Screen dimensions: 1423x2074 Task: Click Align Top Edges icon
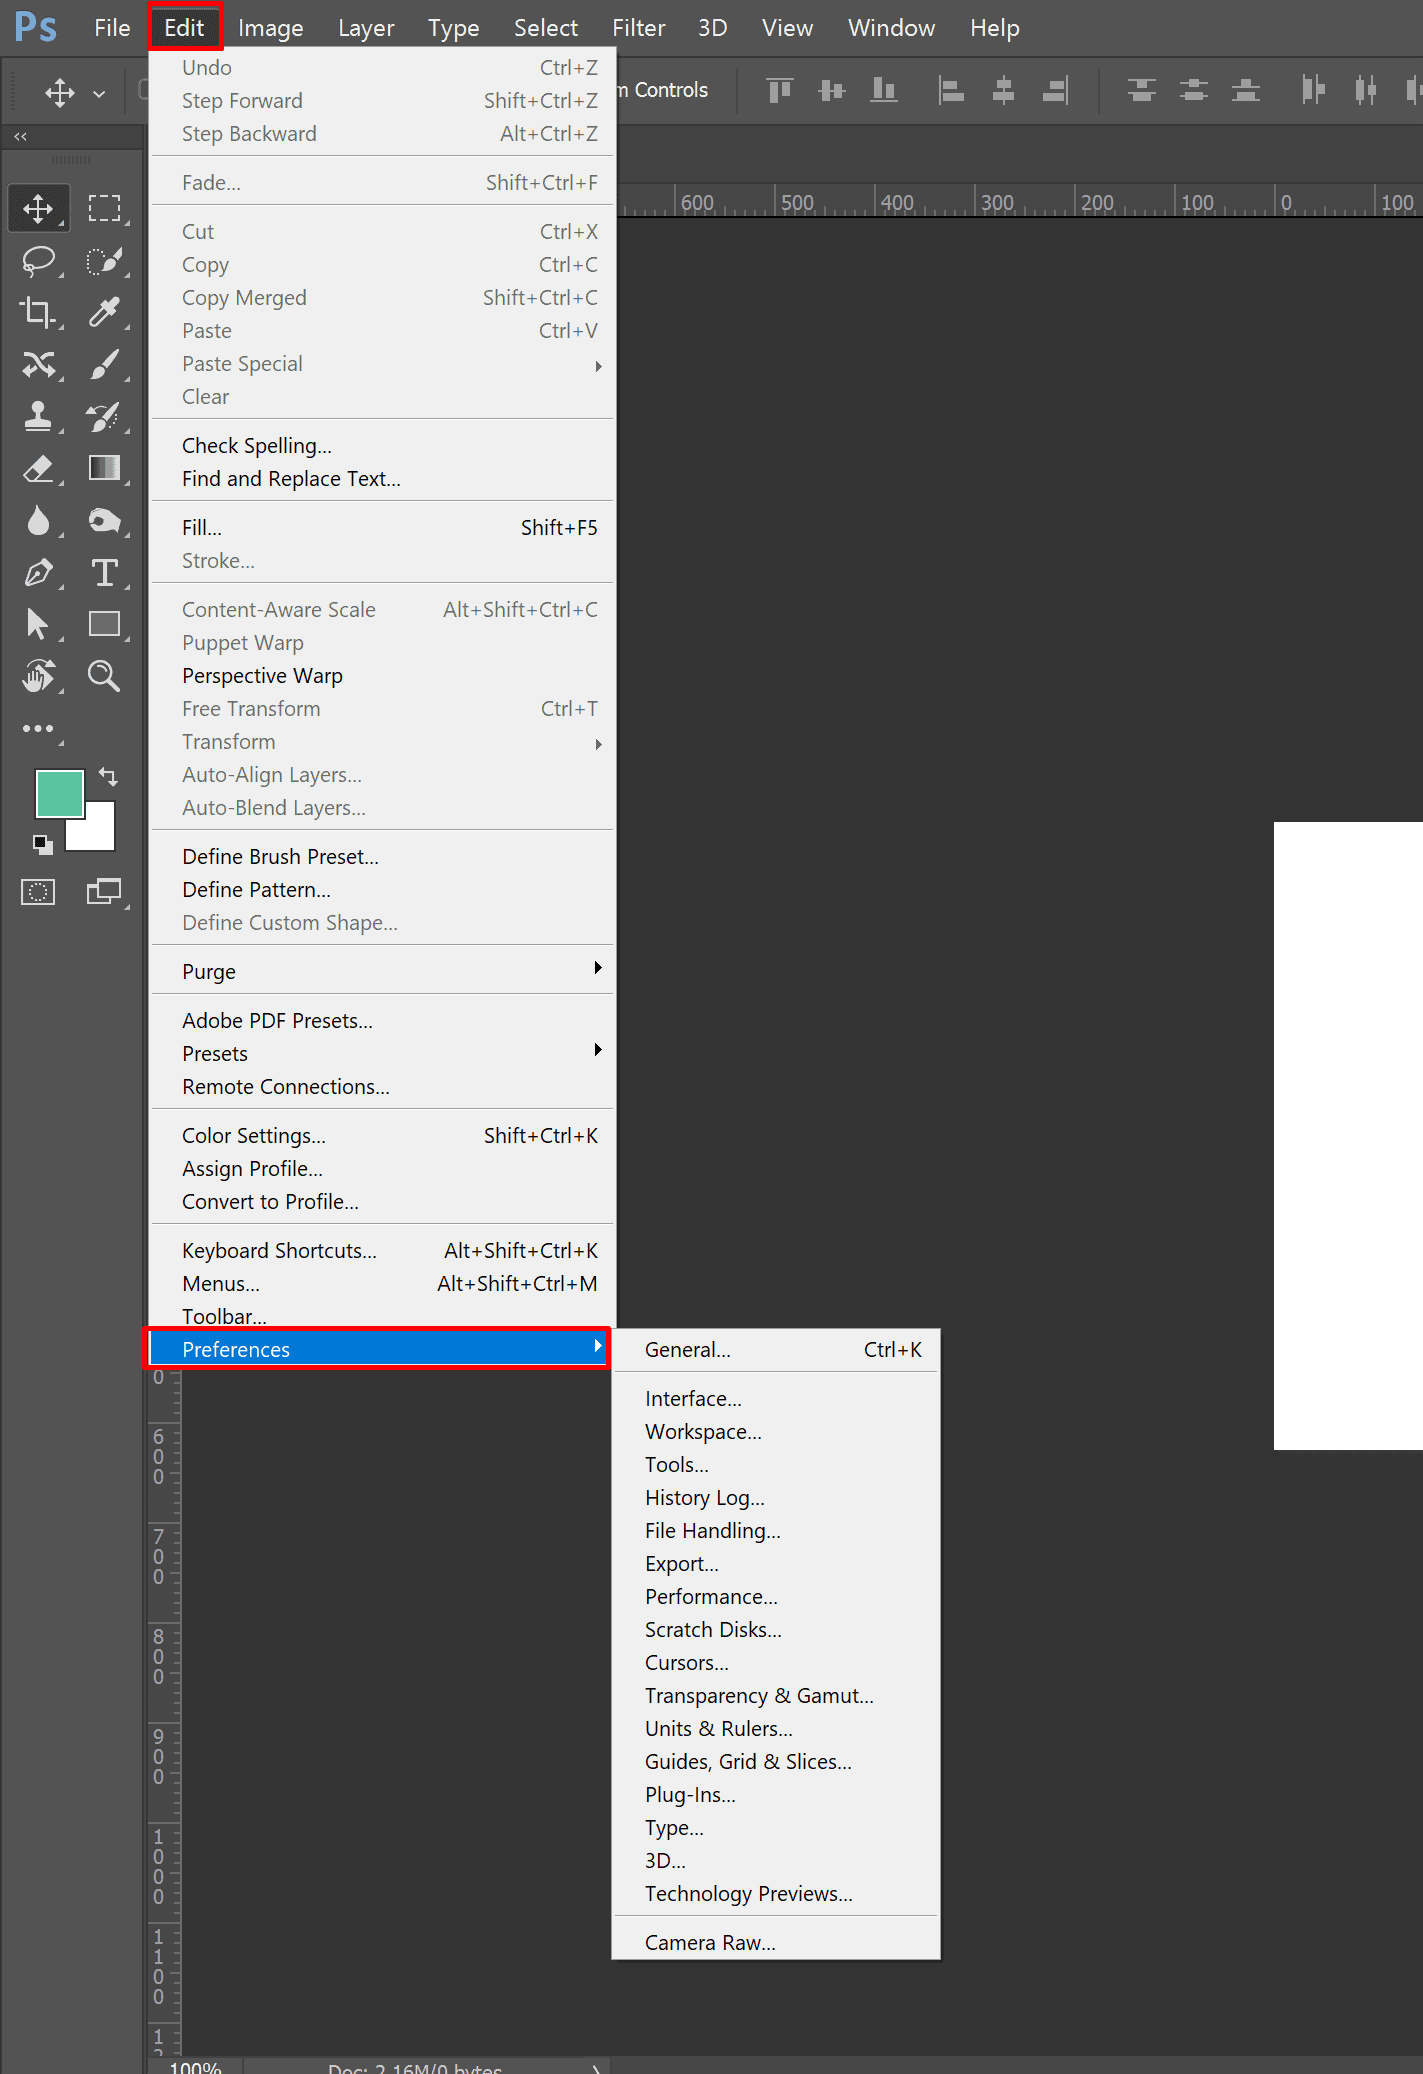pos(780,91)
